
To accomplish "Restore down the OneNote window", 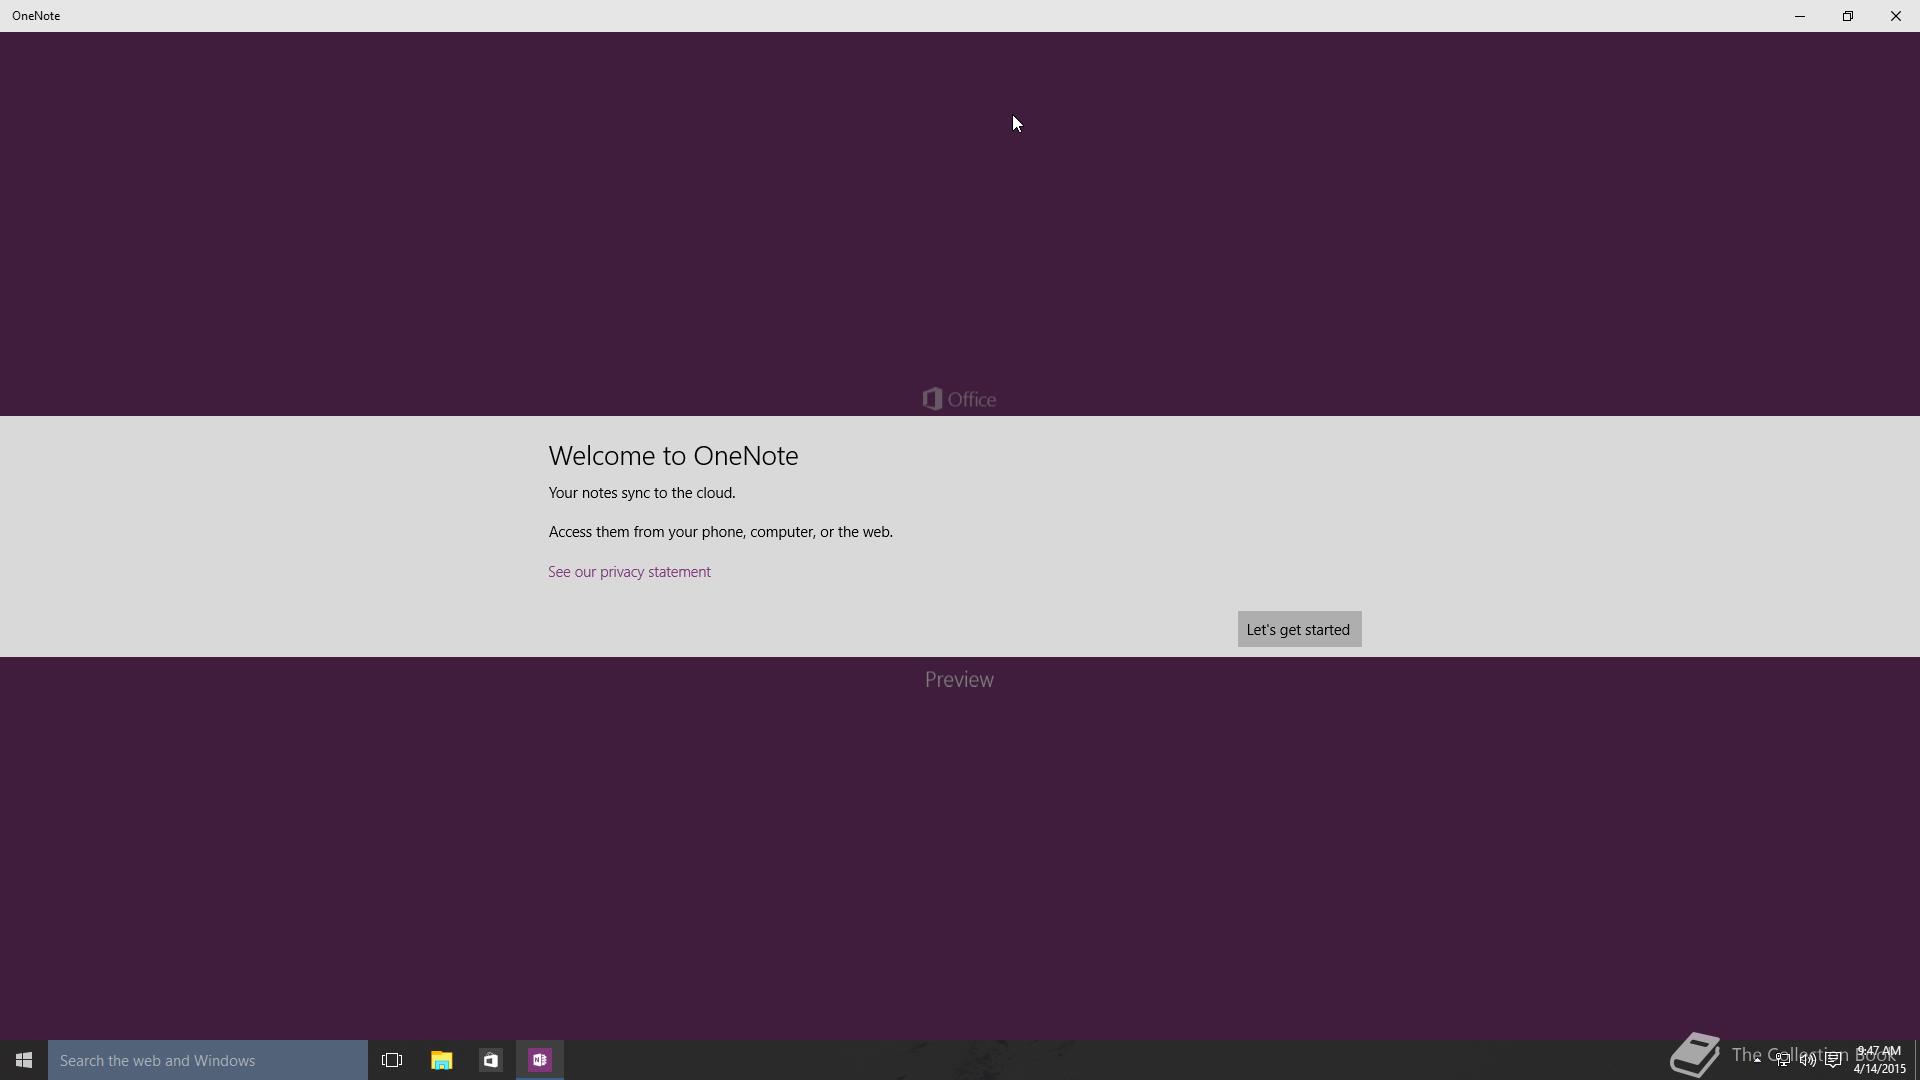I will 1848,16.
